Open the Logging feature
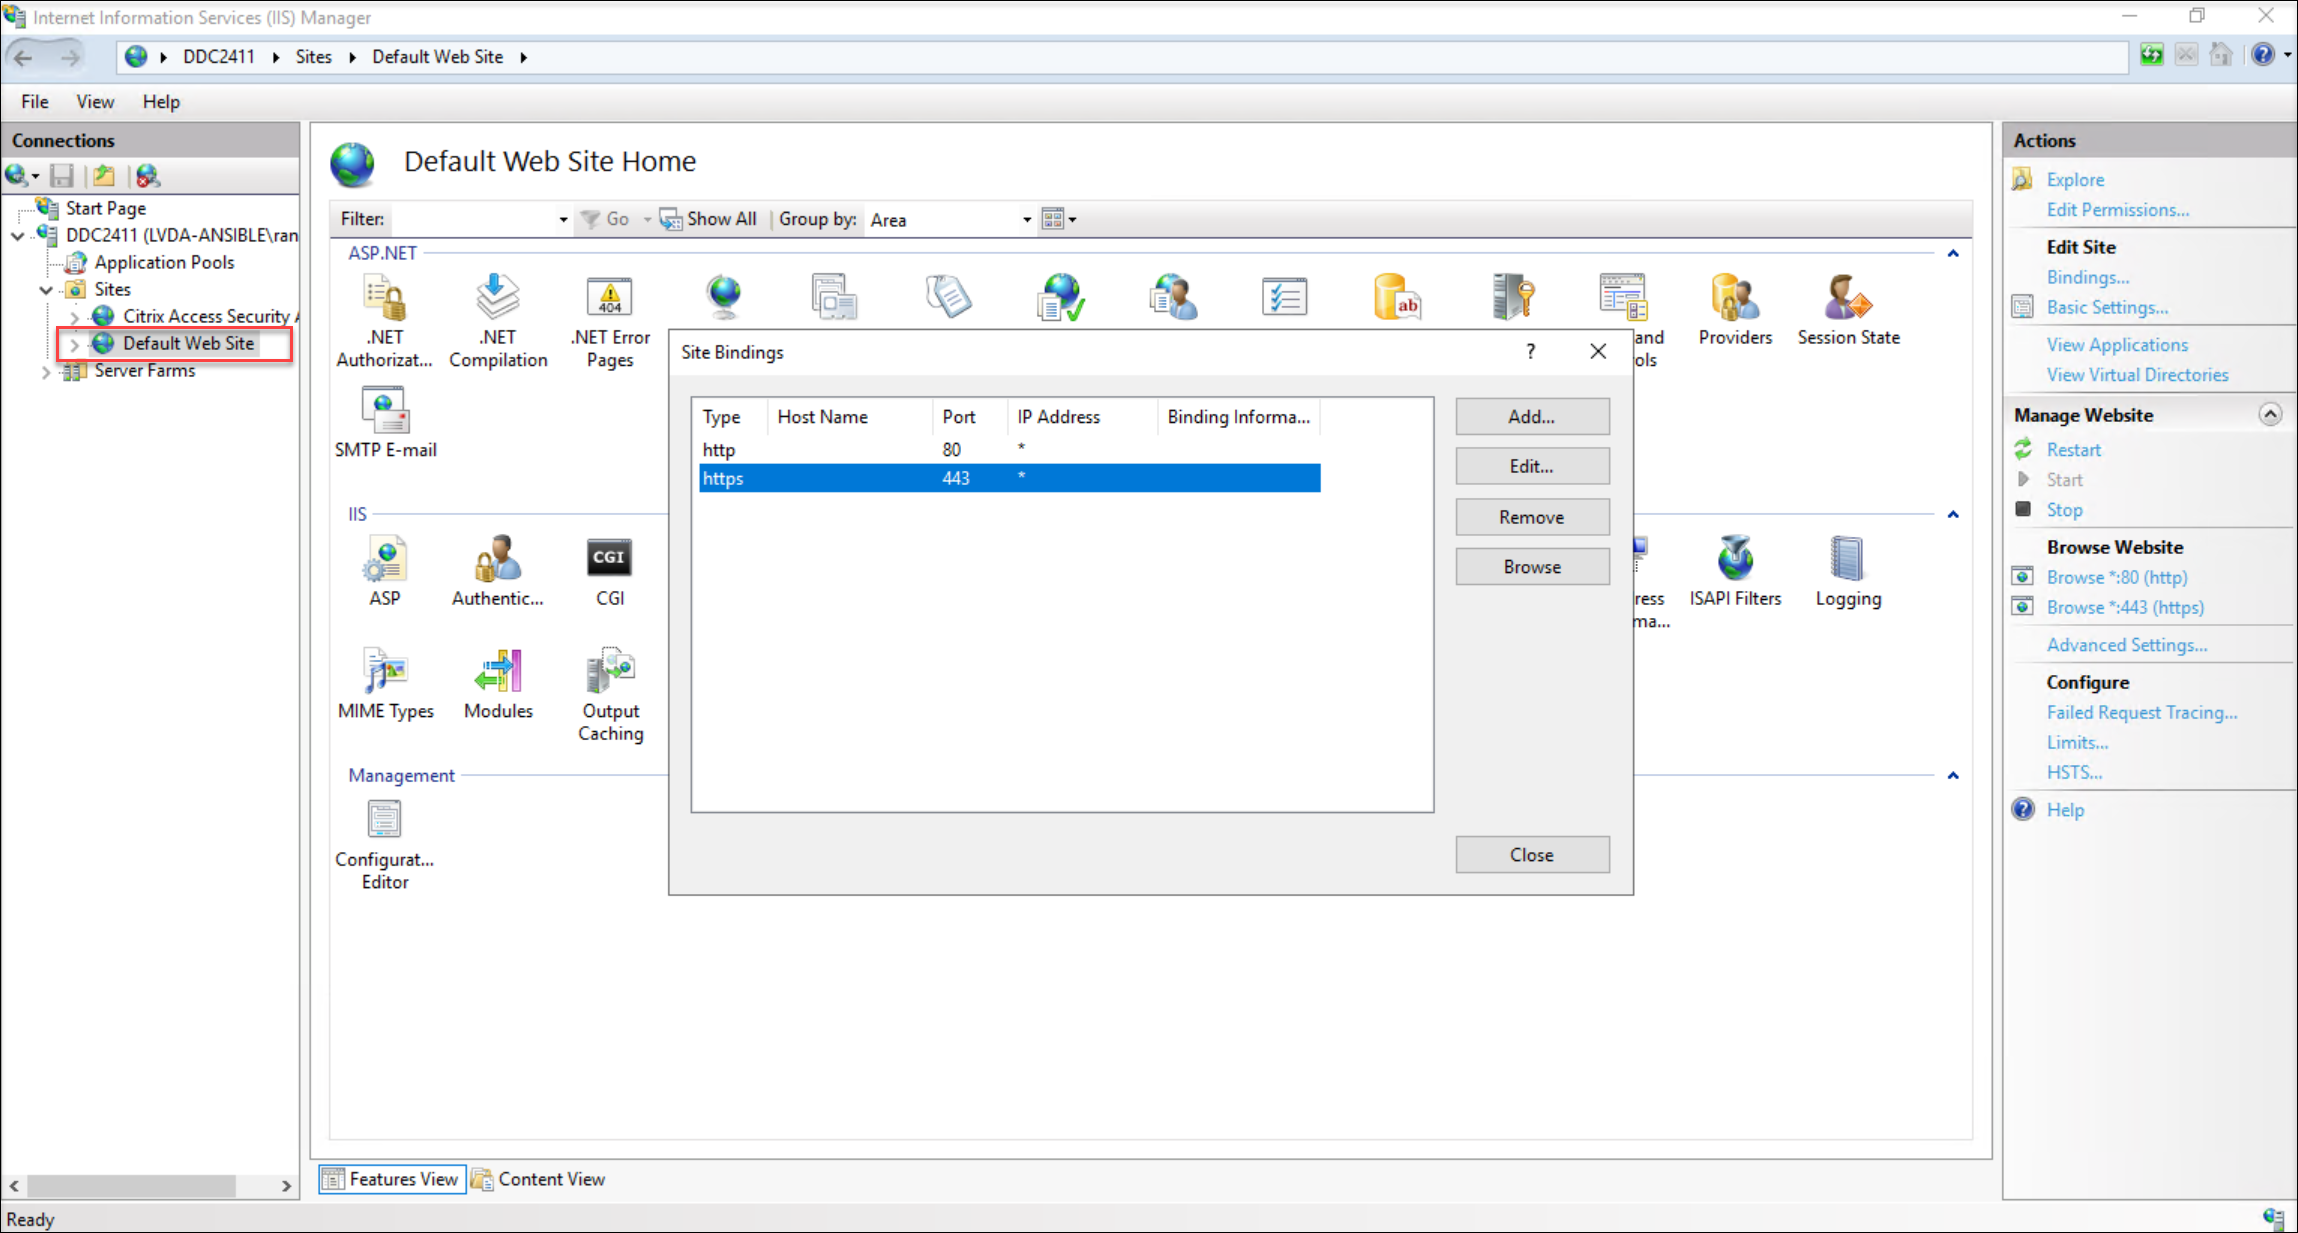This screenshot has height=1233, width=2298. 1847,570
